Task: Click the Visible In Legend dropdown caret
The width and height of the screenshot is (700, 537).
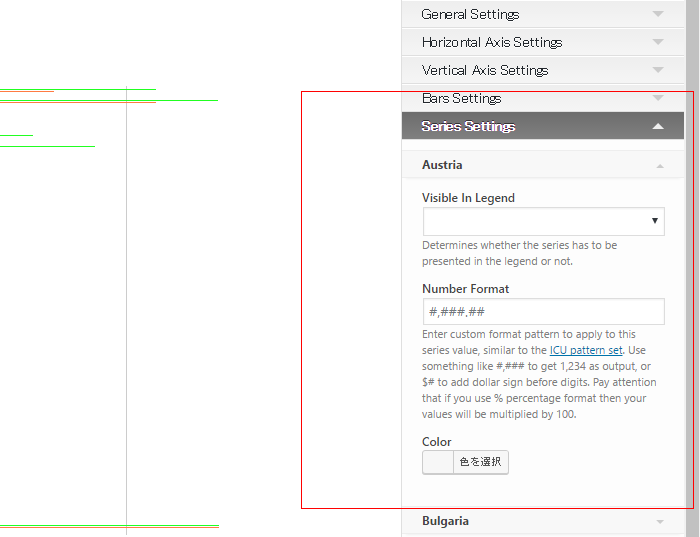Action: tap(654, 221)
